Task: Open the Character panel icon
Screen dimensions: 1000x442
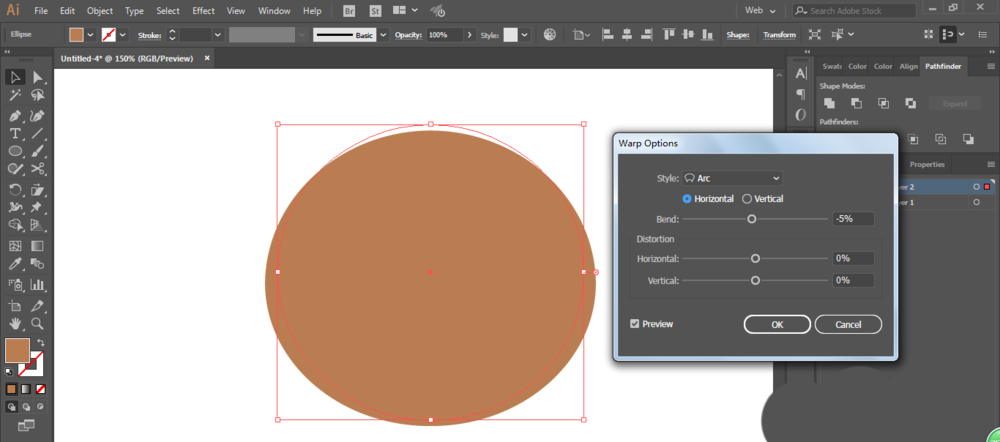Action: click(801, 74)
